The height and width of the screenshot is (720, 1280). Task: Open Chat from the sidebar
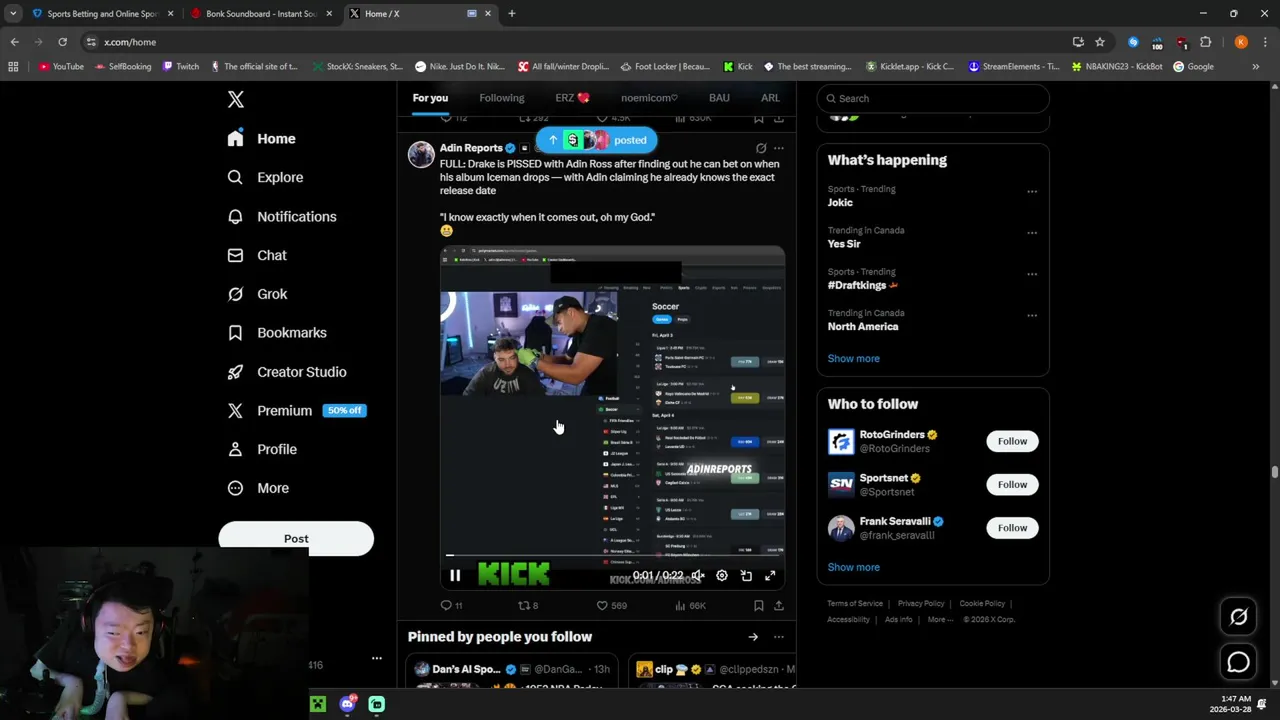(257, 255)
